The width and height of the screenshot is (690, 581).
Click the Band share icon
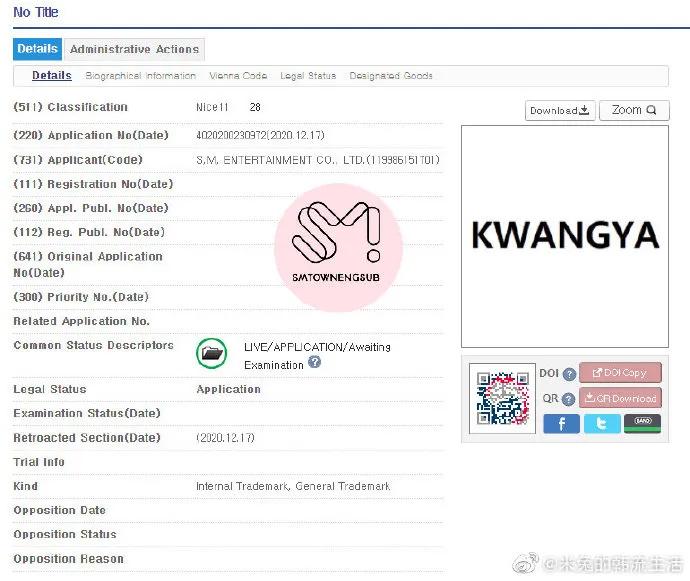point(642,423)
